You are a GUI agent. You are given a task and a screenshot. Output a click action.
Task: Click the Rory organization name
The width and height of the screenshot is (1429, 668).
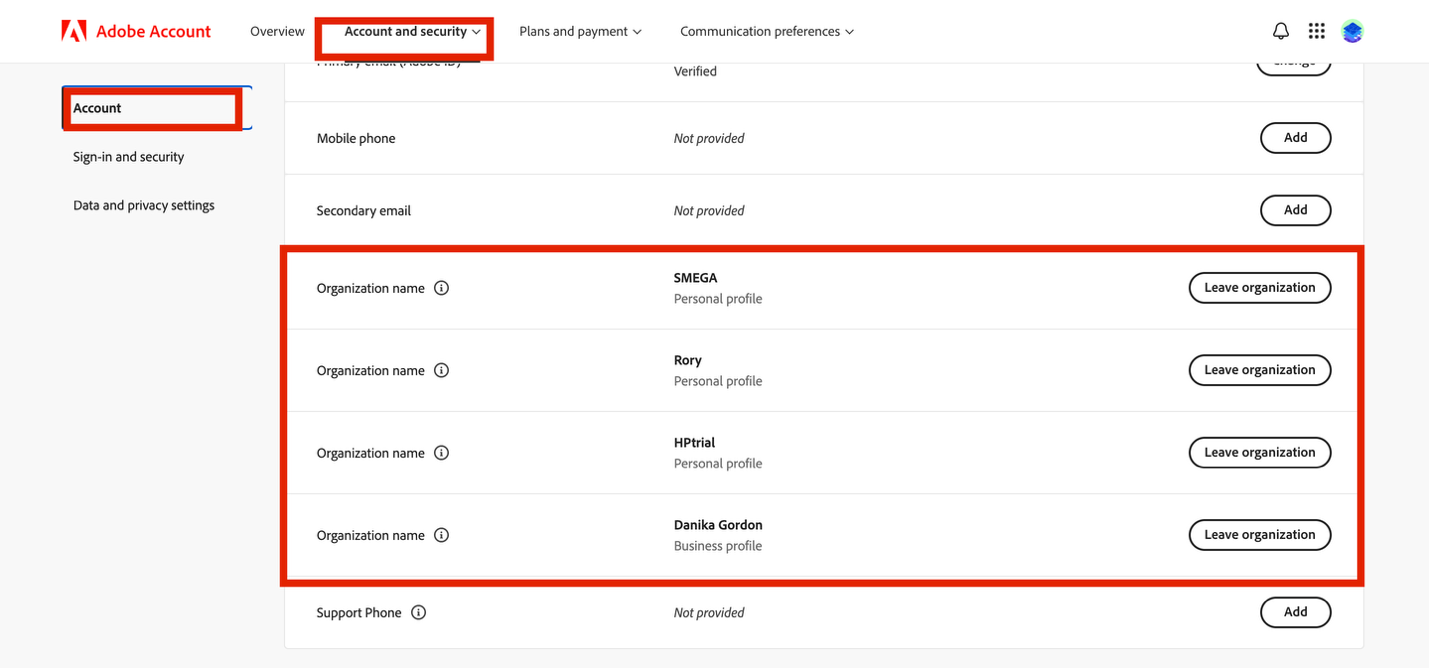coord(688,360)
